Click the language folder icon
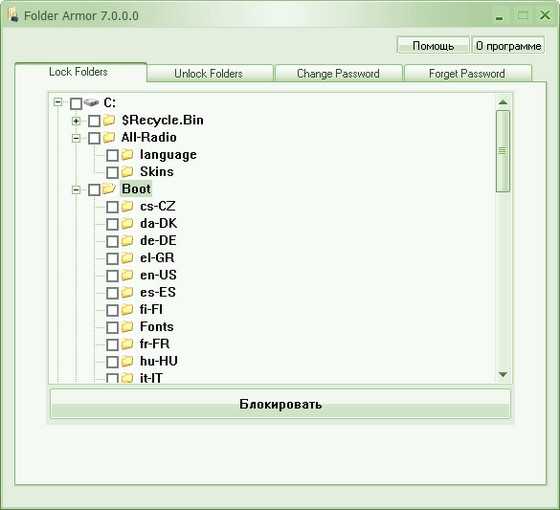Viewport: 560px width, 510px height. click(127, 155)
